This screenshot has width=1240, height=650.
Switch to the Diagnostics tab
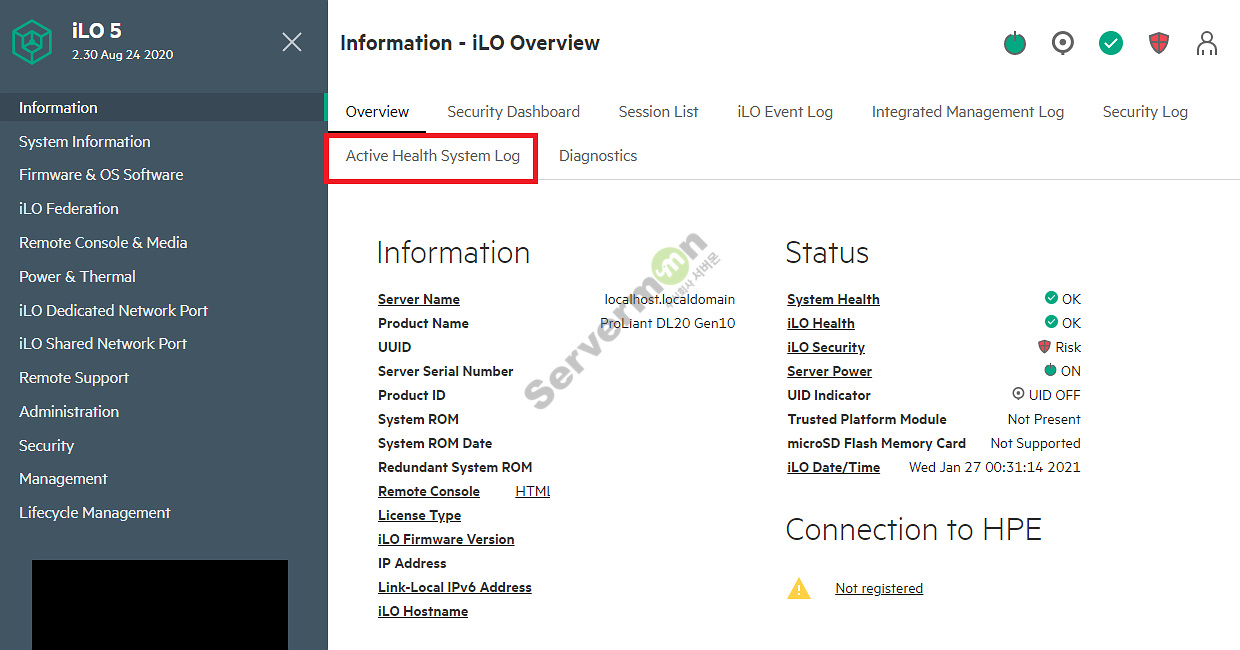pos(598,156)
